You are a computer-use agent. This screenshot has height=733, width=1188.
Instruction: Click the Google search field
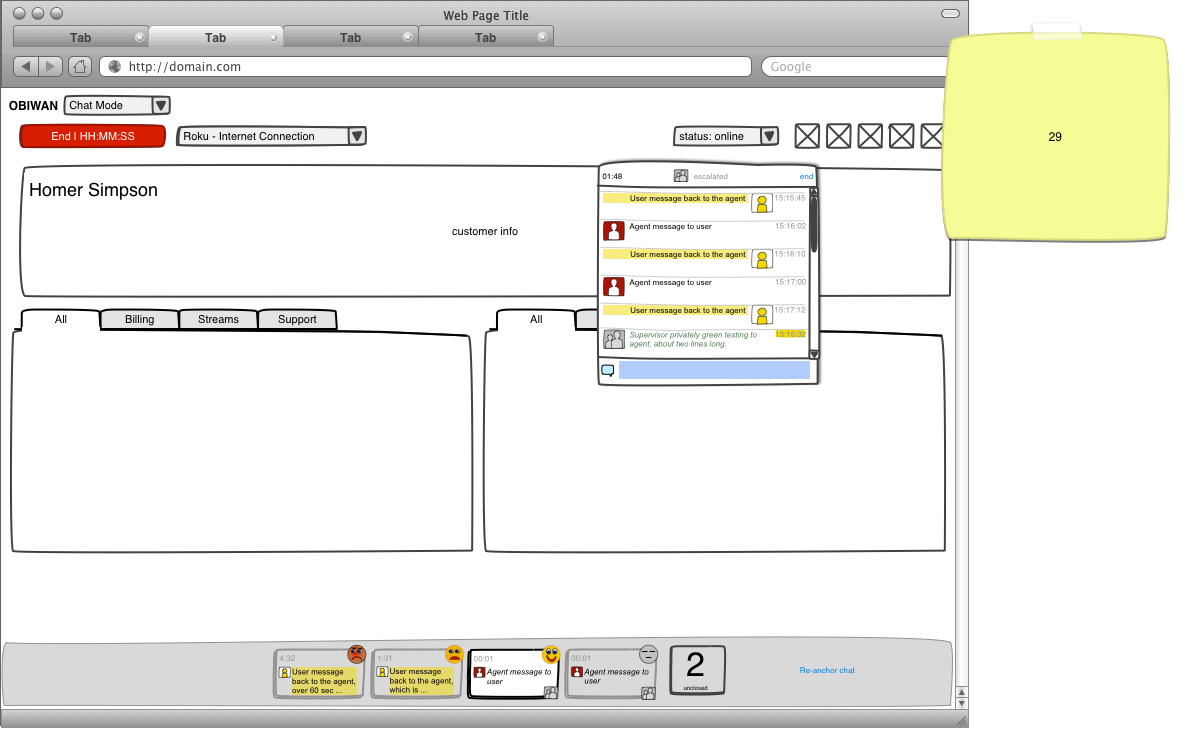854,67
